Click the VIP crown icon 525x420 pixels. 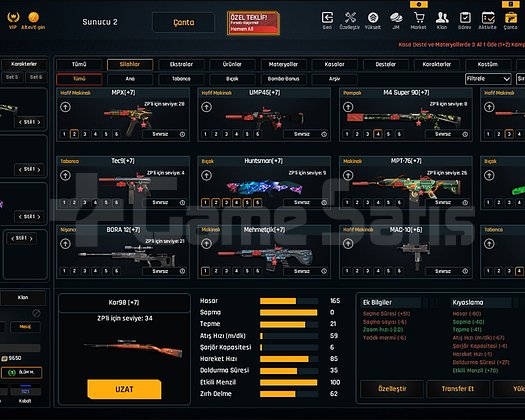tap(13, 17)
